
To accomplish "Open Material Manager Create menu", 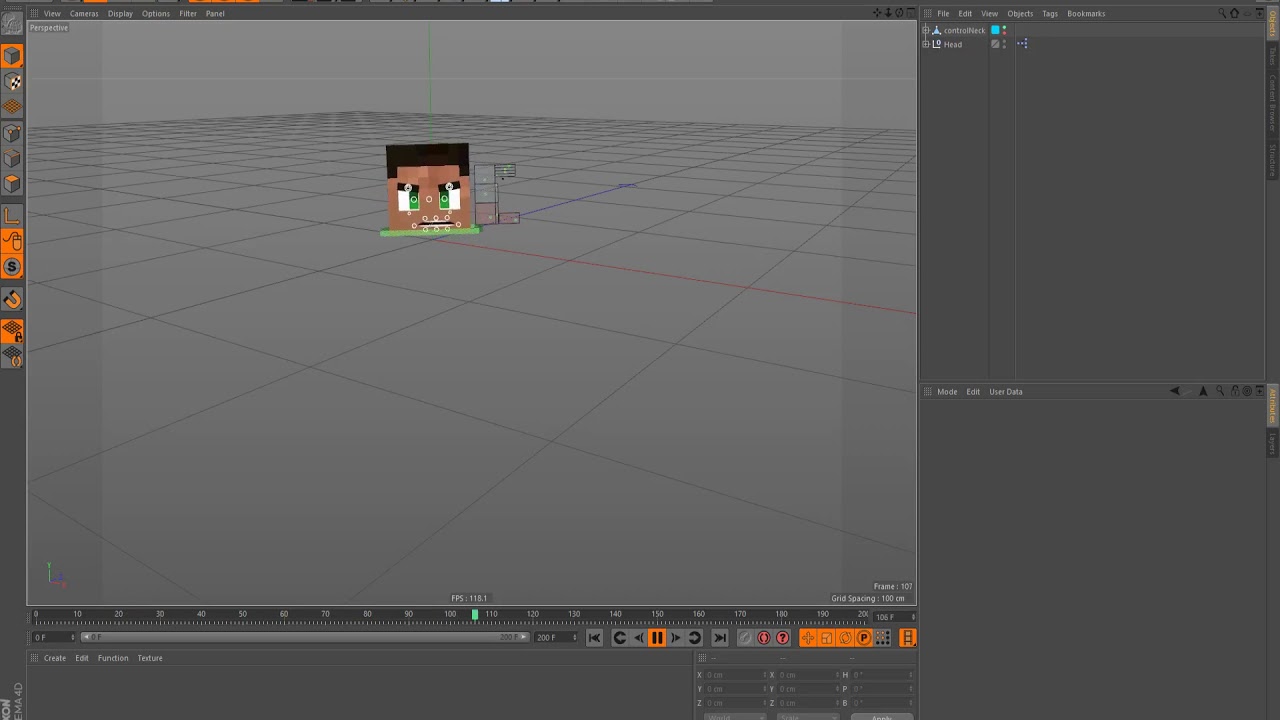I will coord(55,658).
